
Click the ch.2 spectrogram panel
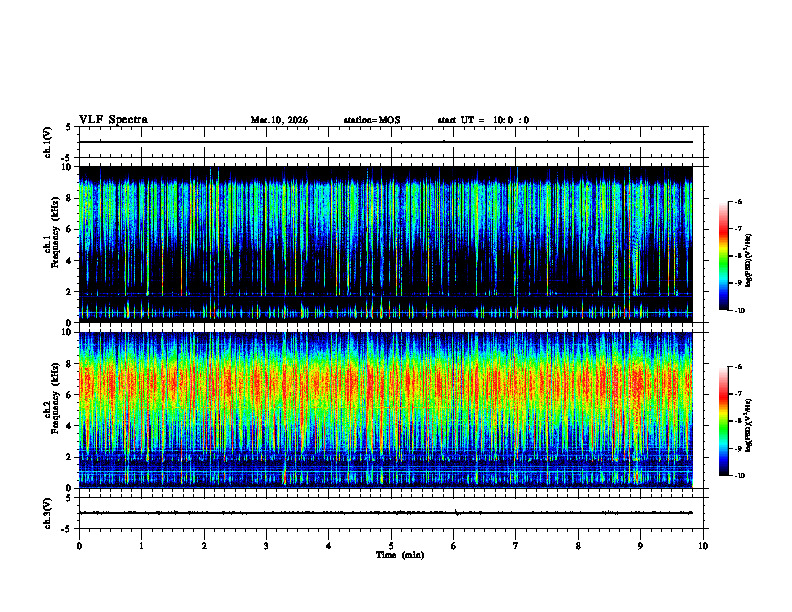pyautogui.click(x=386, y=410)
